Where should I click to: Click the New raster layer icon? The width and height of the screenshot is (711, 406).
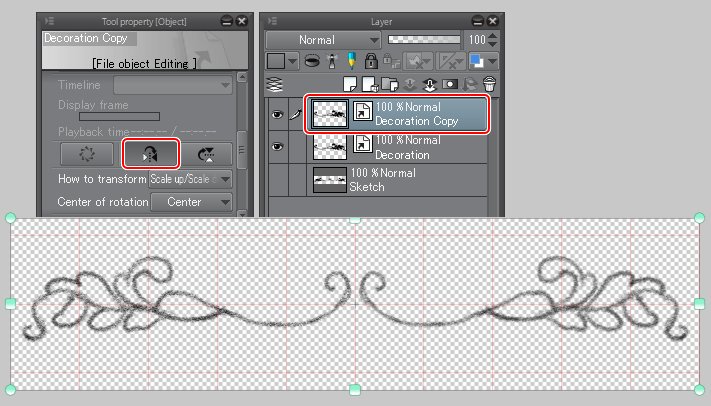pos(350,84)
